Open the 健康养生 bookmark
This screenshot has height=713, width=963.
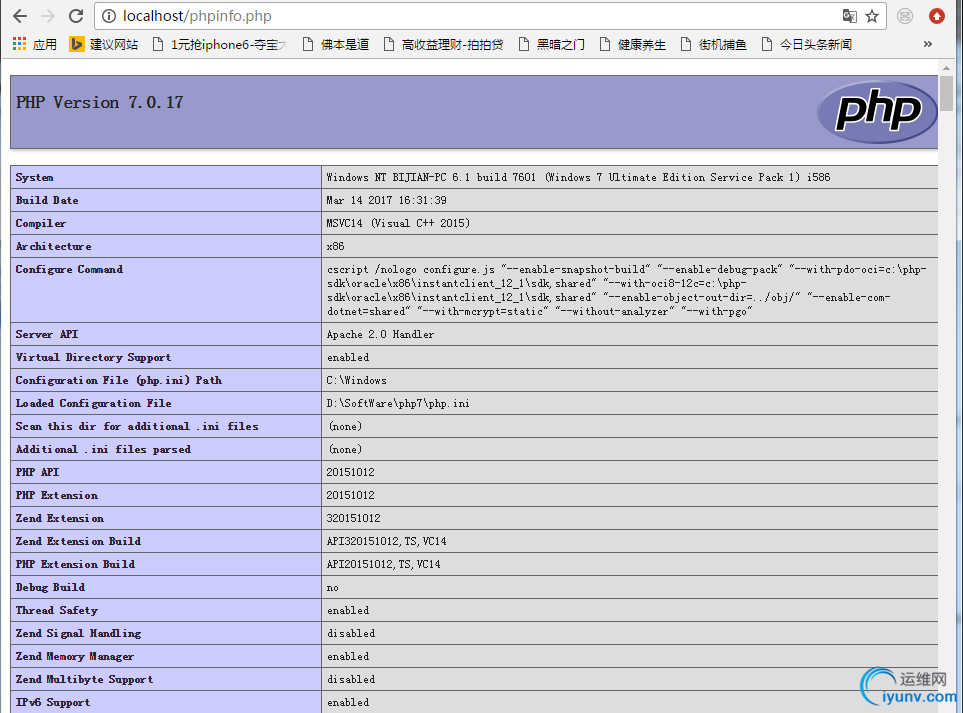pos(633,44)
